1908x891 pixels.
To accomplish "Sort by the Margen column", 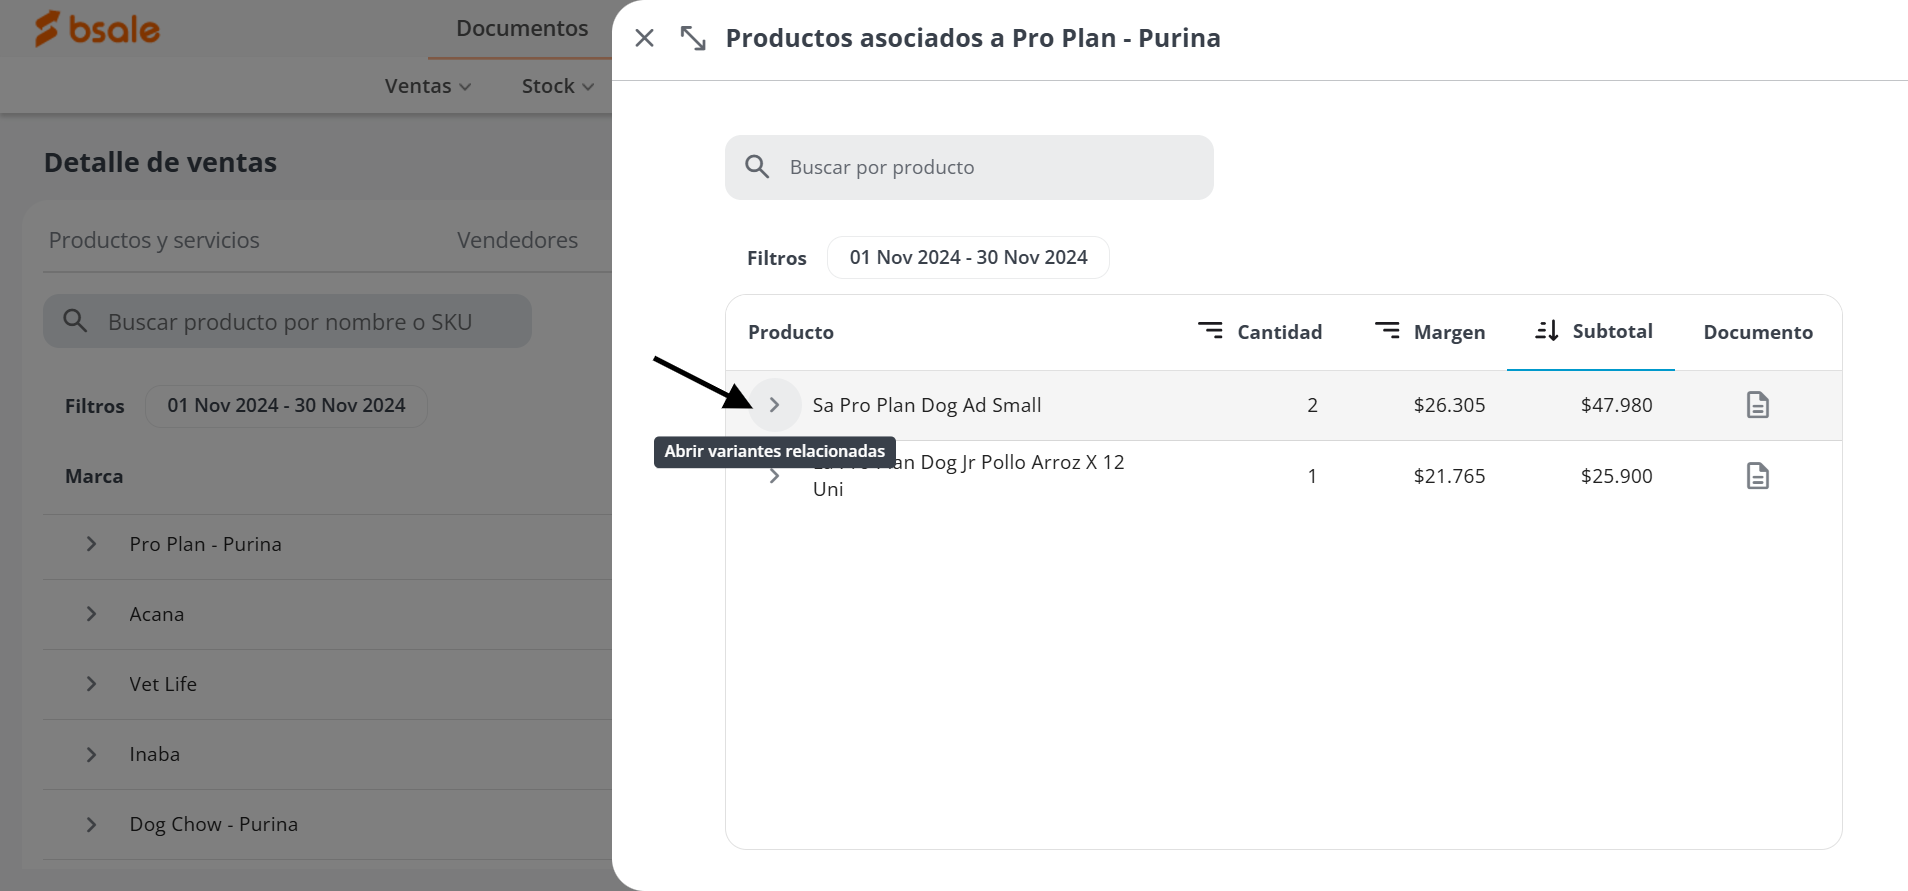I will click(x=1430, y=332).
